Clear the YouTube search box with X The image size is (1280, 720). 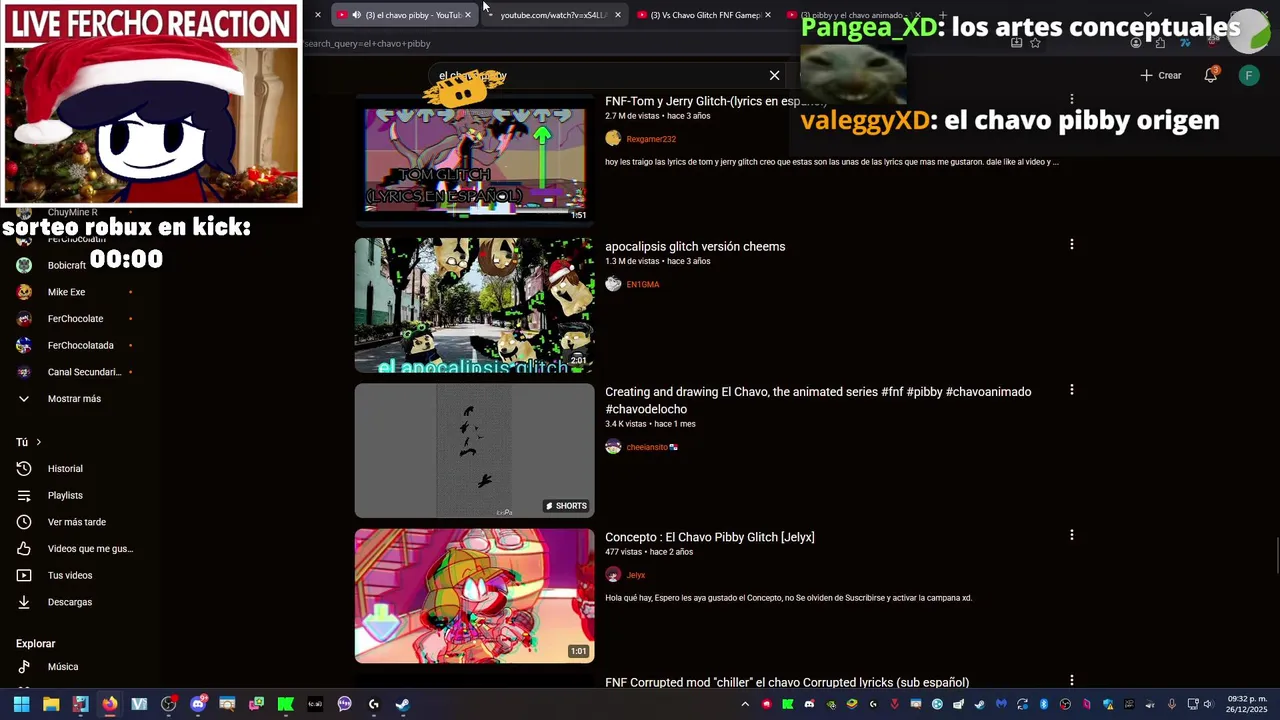tap(774, 75)
